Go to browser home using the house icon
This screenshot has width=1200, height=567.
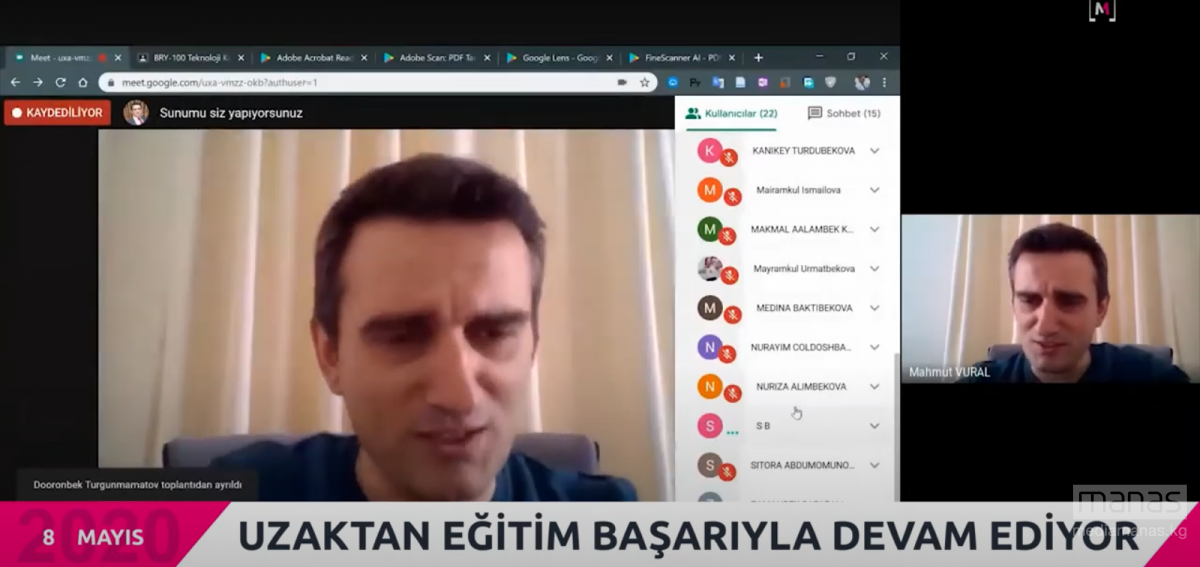click(x=83, y=82)
